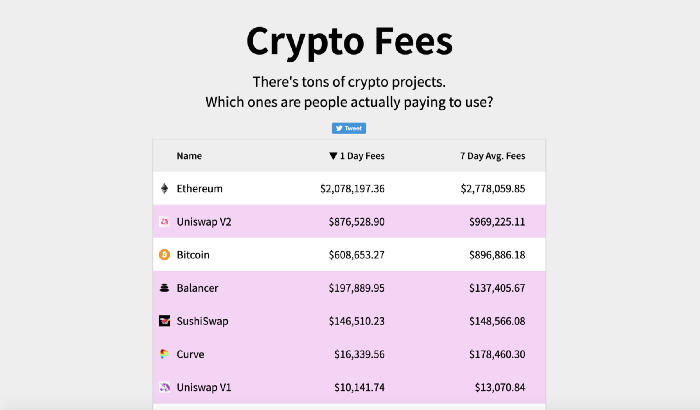Screen dimensions: 700x410
Task: Open the Ethereum row name
Action: pyautogui.click(x=199, y=188)
